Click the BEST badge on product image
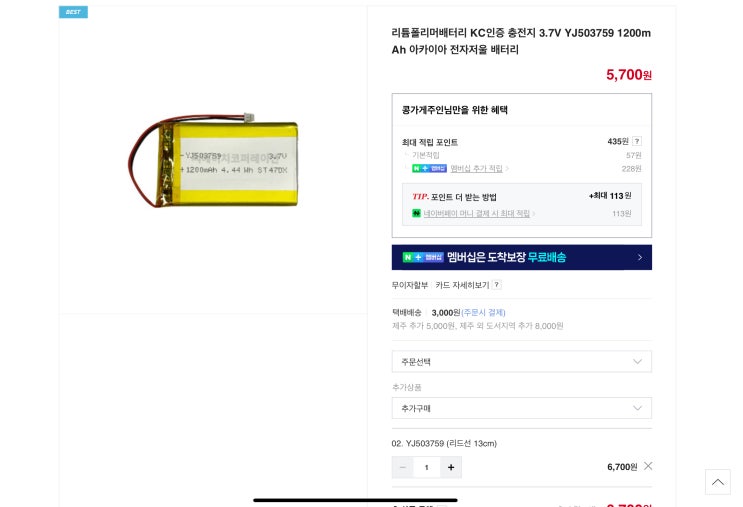The height and width of the screenshot is (507, 743). pos(73,12)
